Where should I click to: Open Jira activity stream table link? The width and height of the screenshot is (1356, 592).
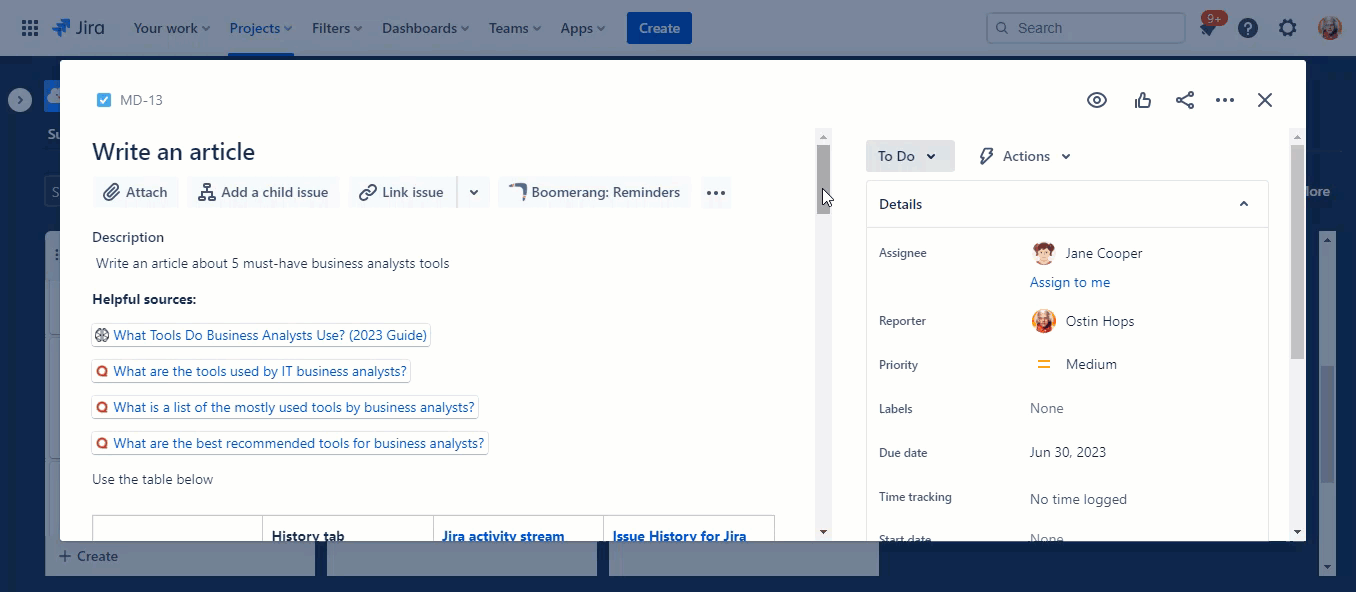tap(503, 536)
